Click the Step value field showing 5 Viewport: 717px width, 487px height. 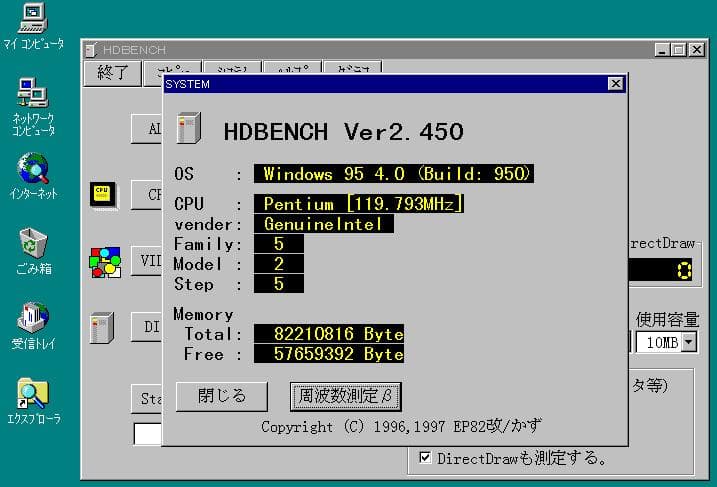point(279,284)
